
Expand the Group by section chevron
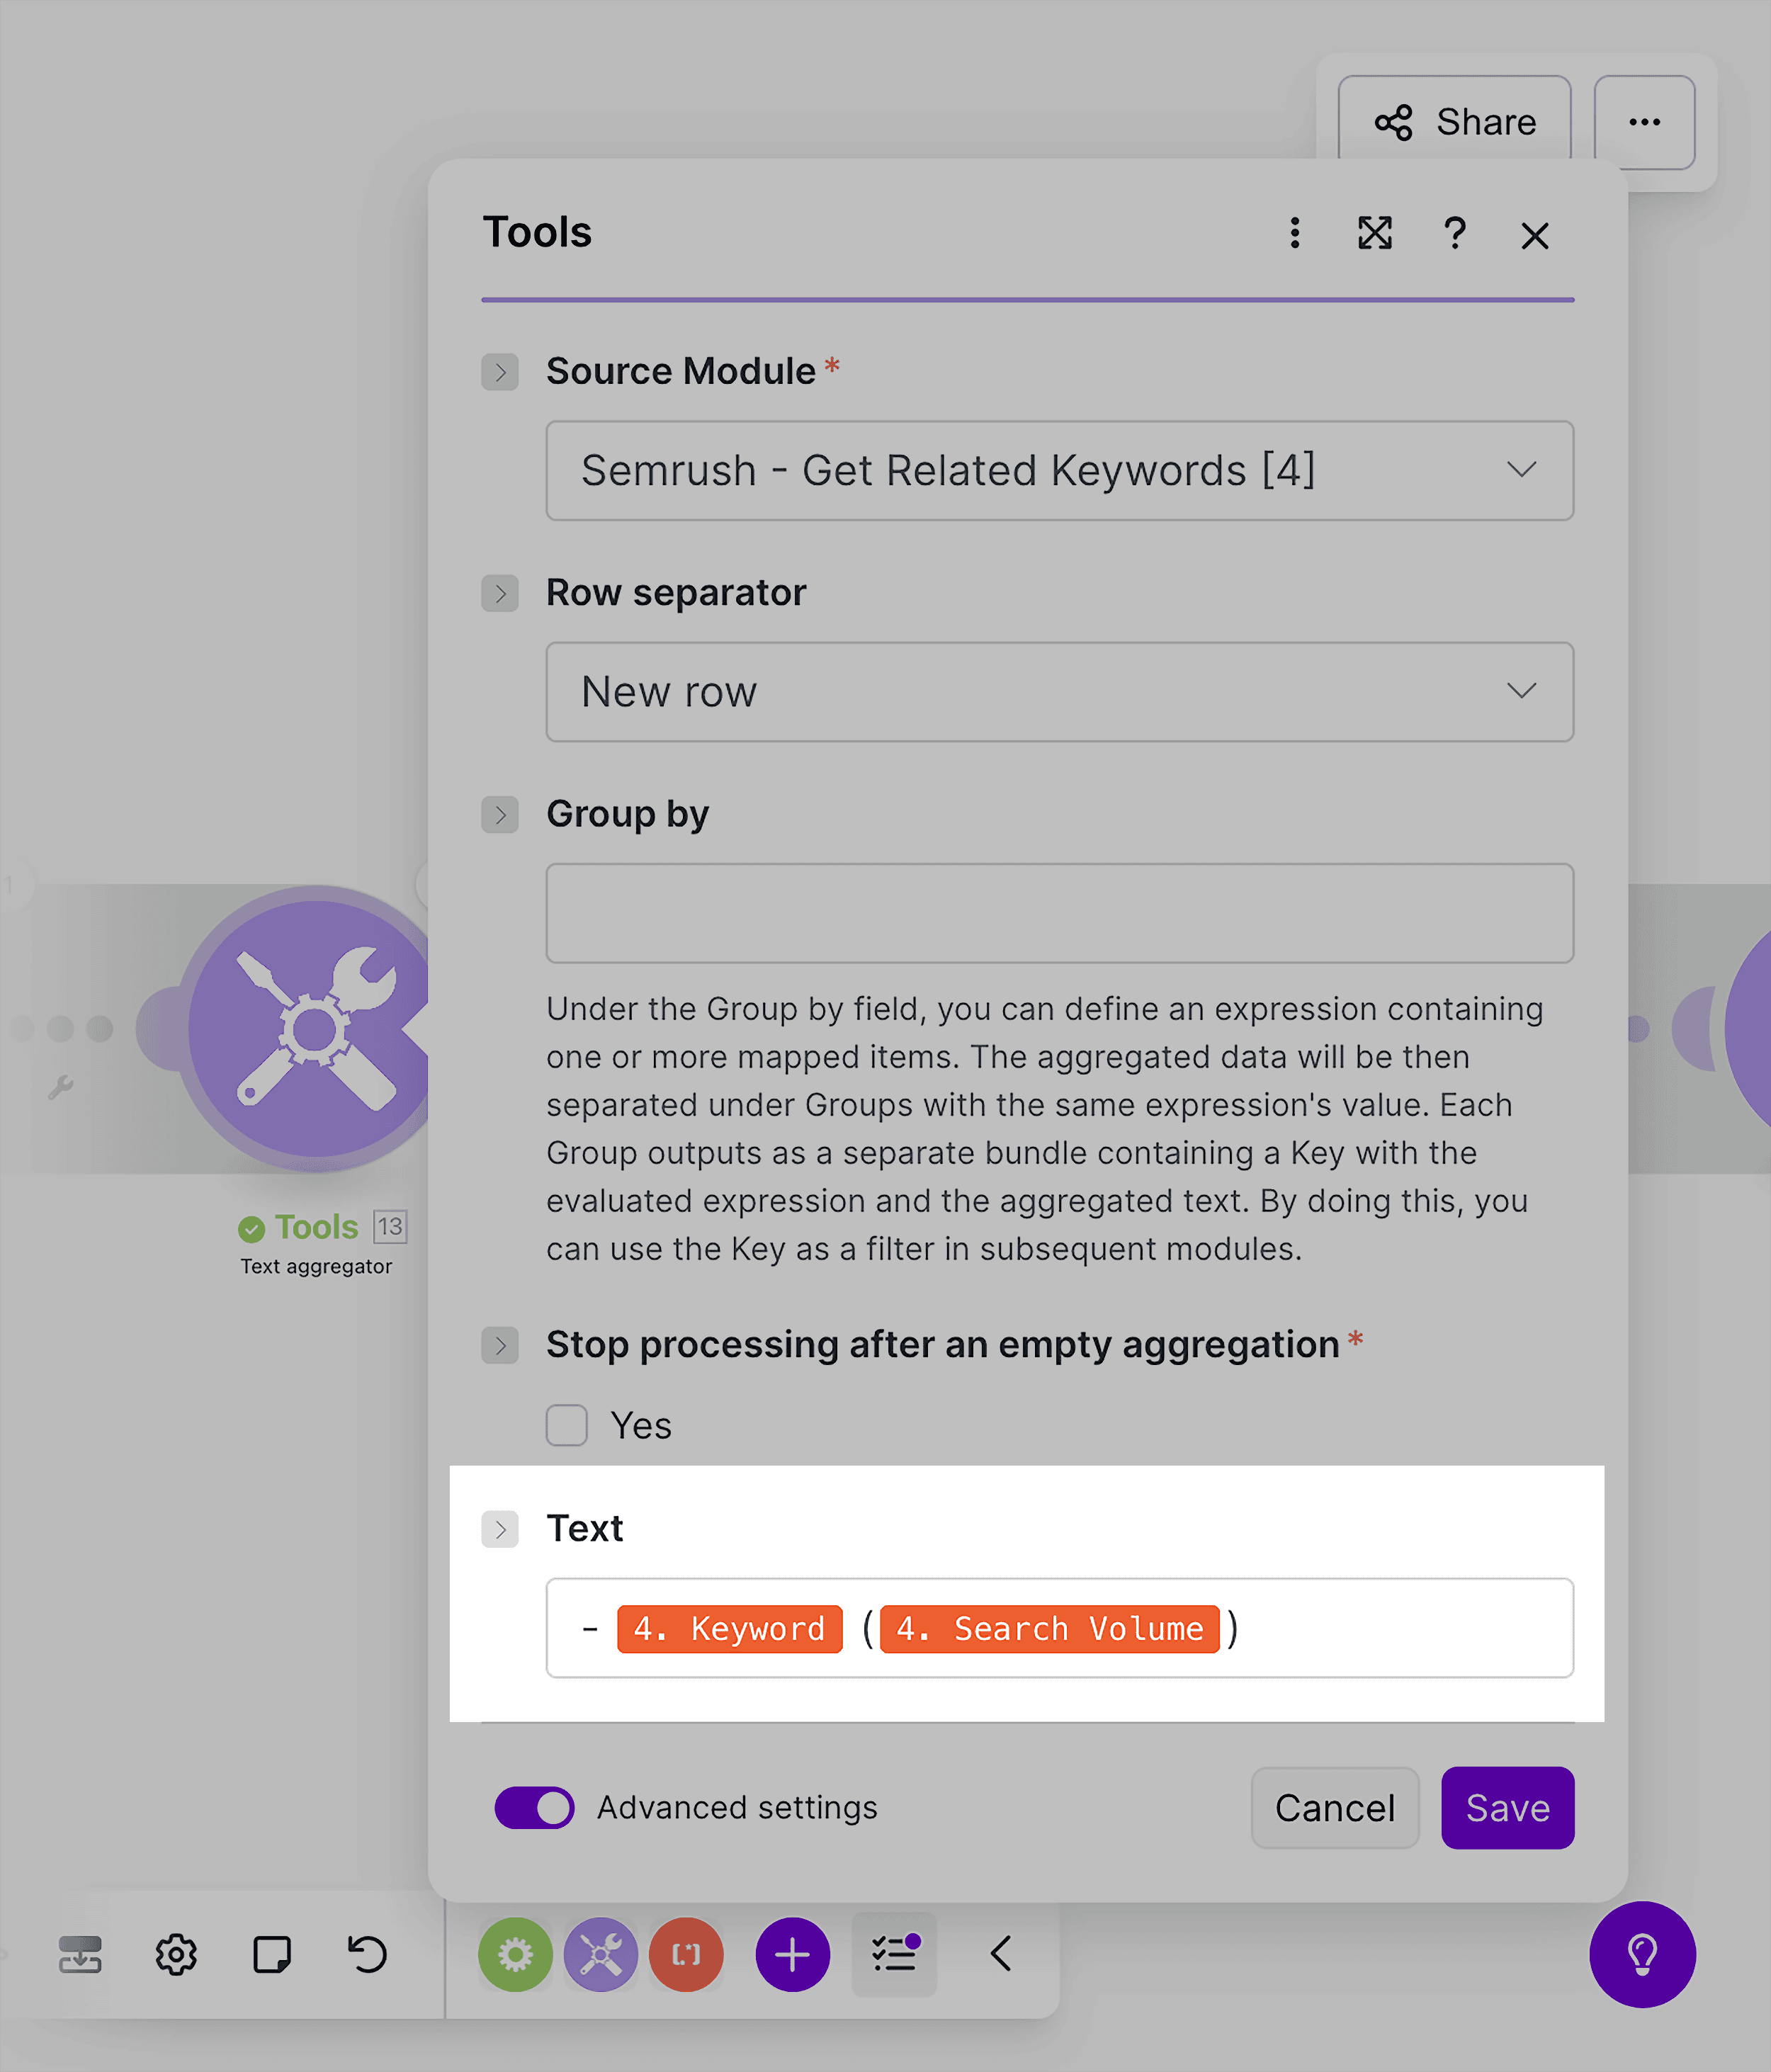(500, 815)
